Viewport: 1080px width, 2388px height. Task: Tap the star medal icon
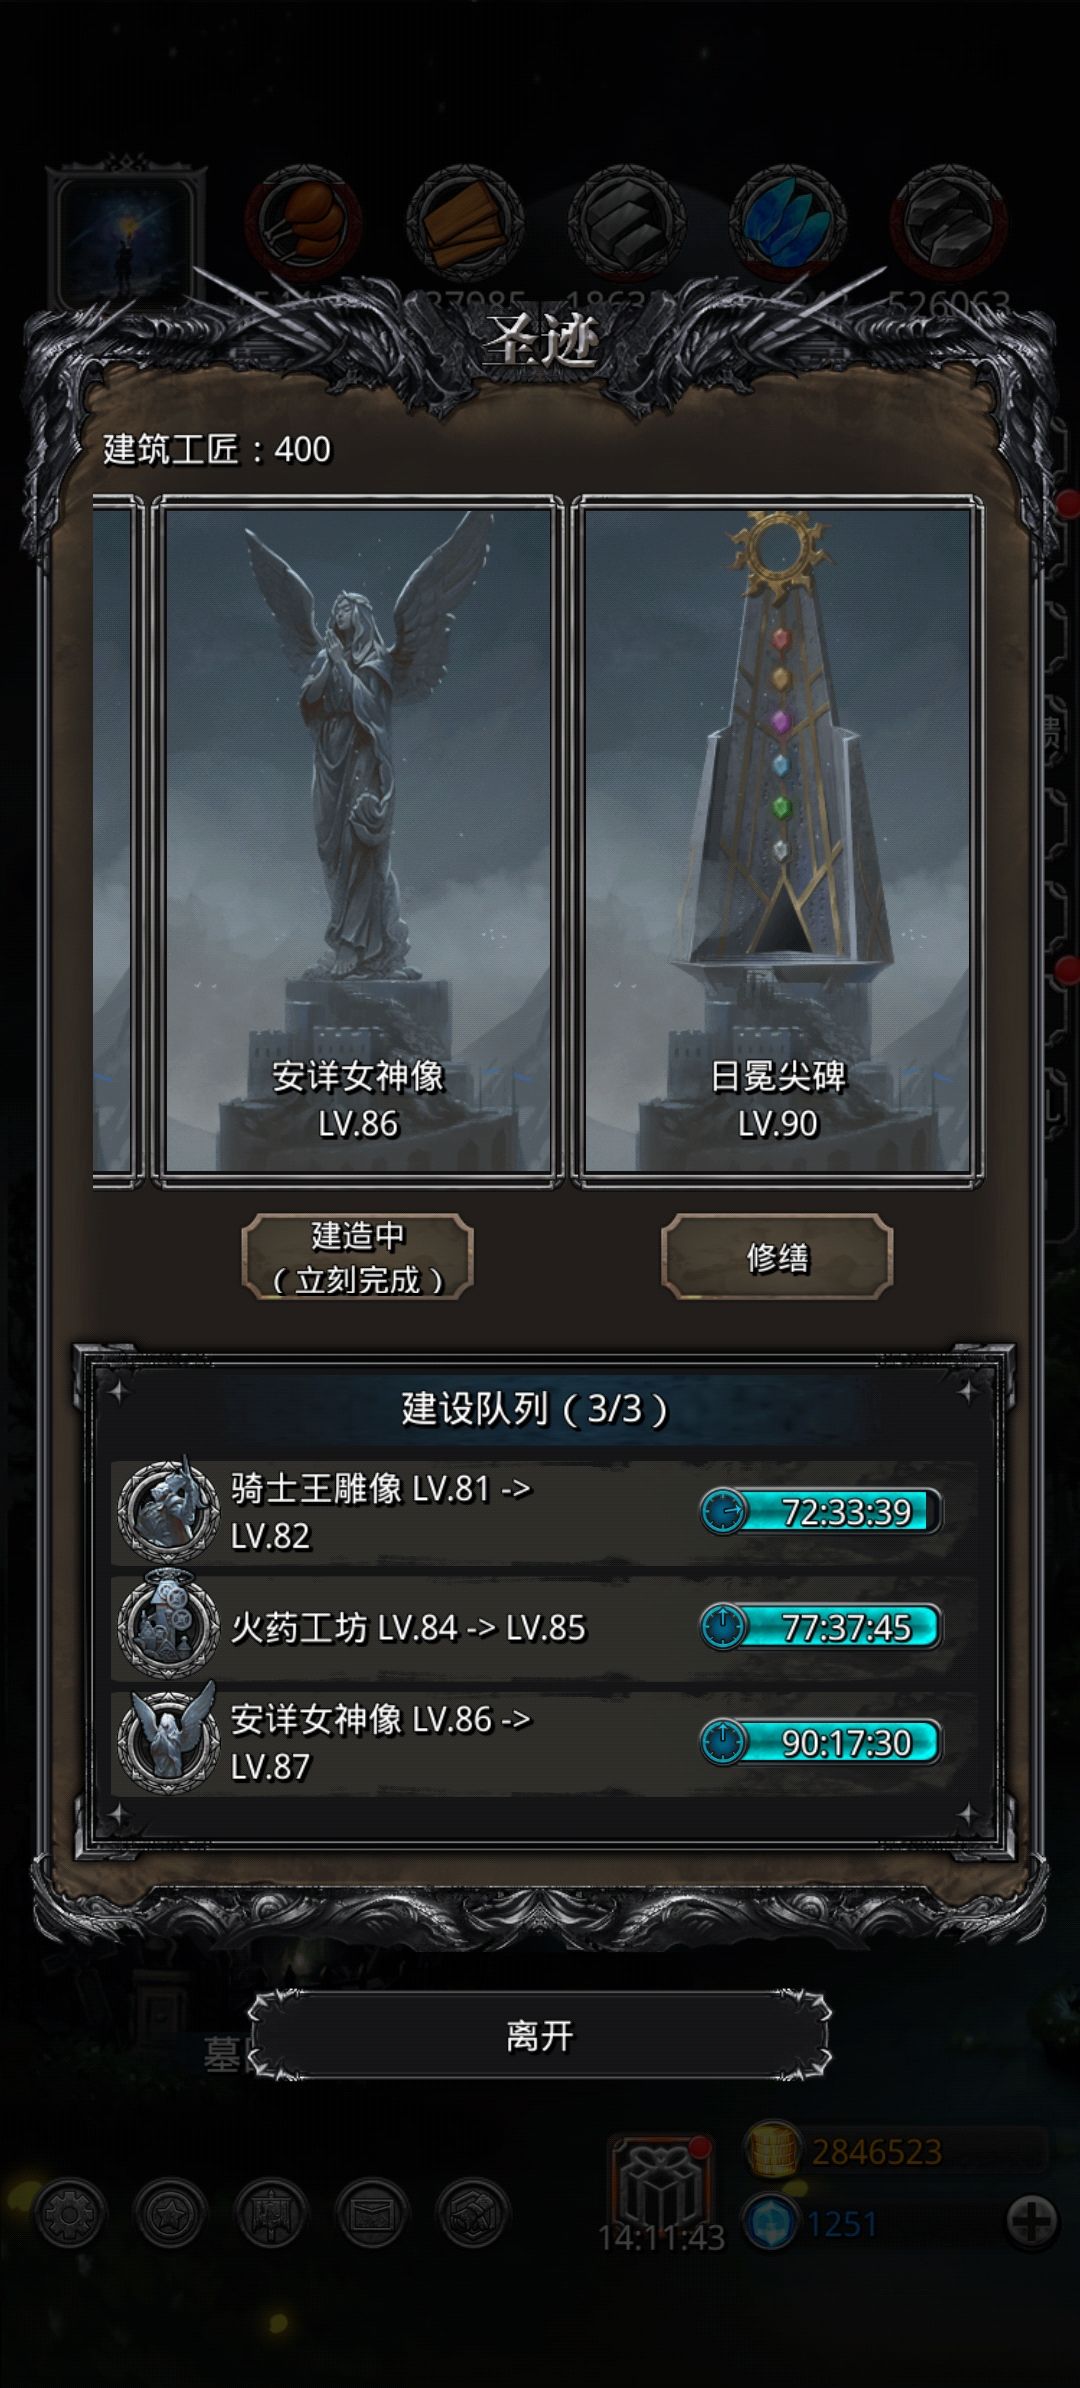(x=170, y=2214)
